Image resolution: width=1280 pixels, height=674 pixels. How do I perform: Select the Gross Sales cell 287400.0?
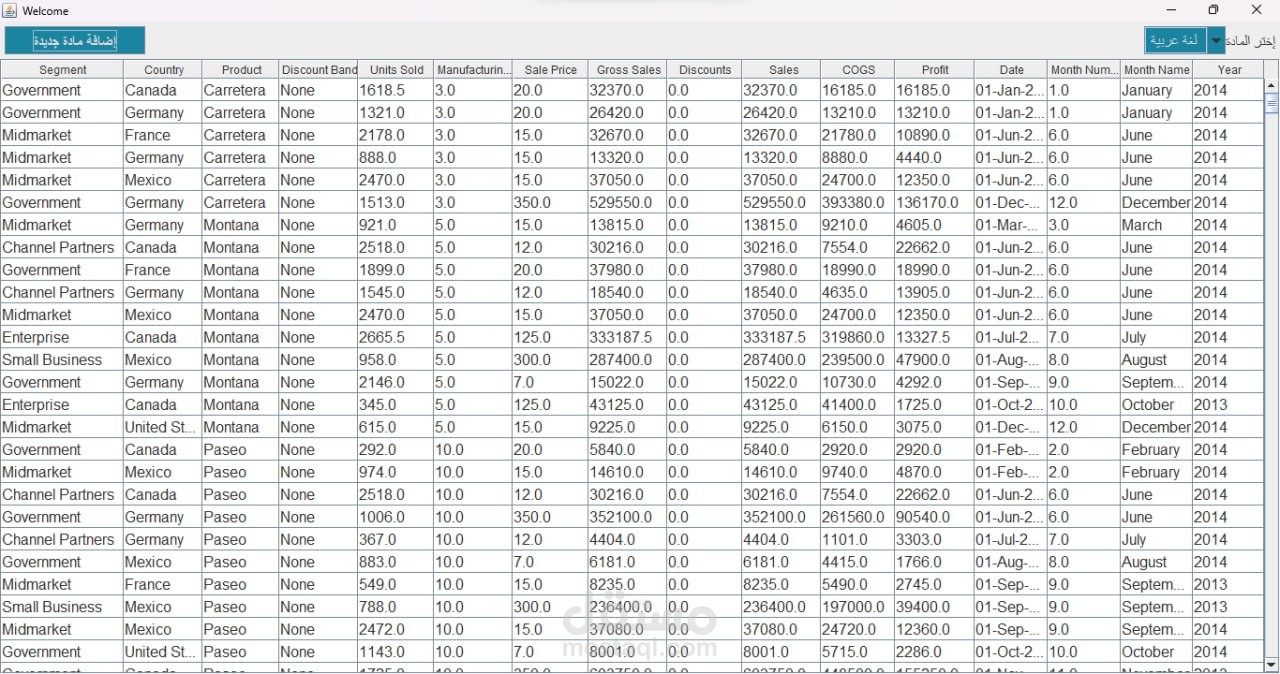(628, 360)
